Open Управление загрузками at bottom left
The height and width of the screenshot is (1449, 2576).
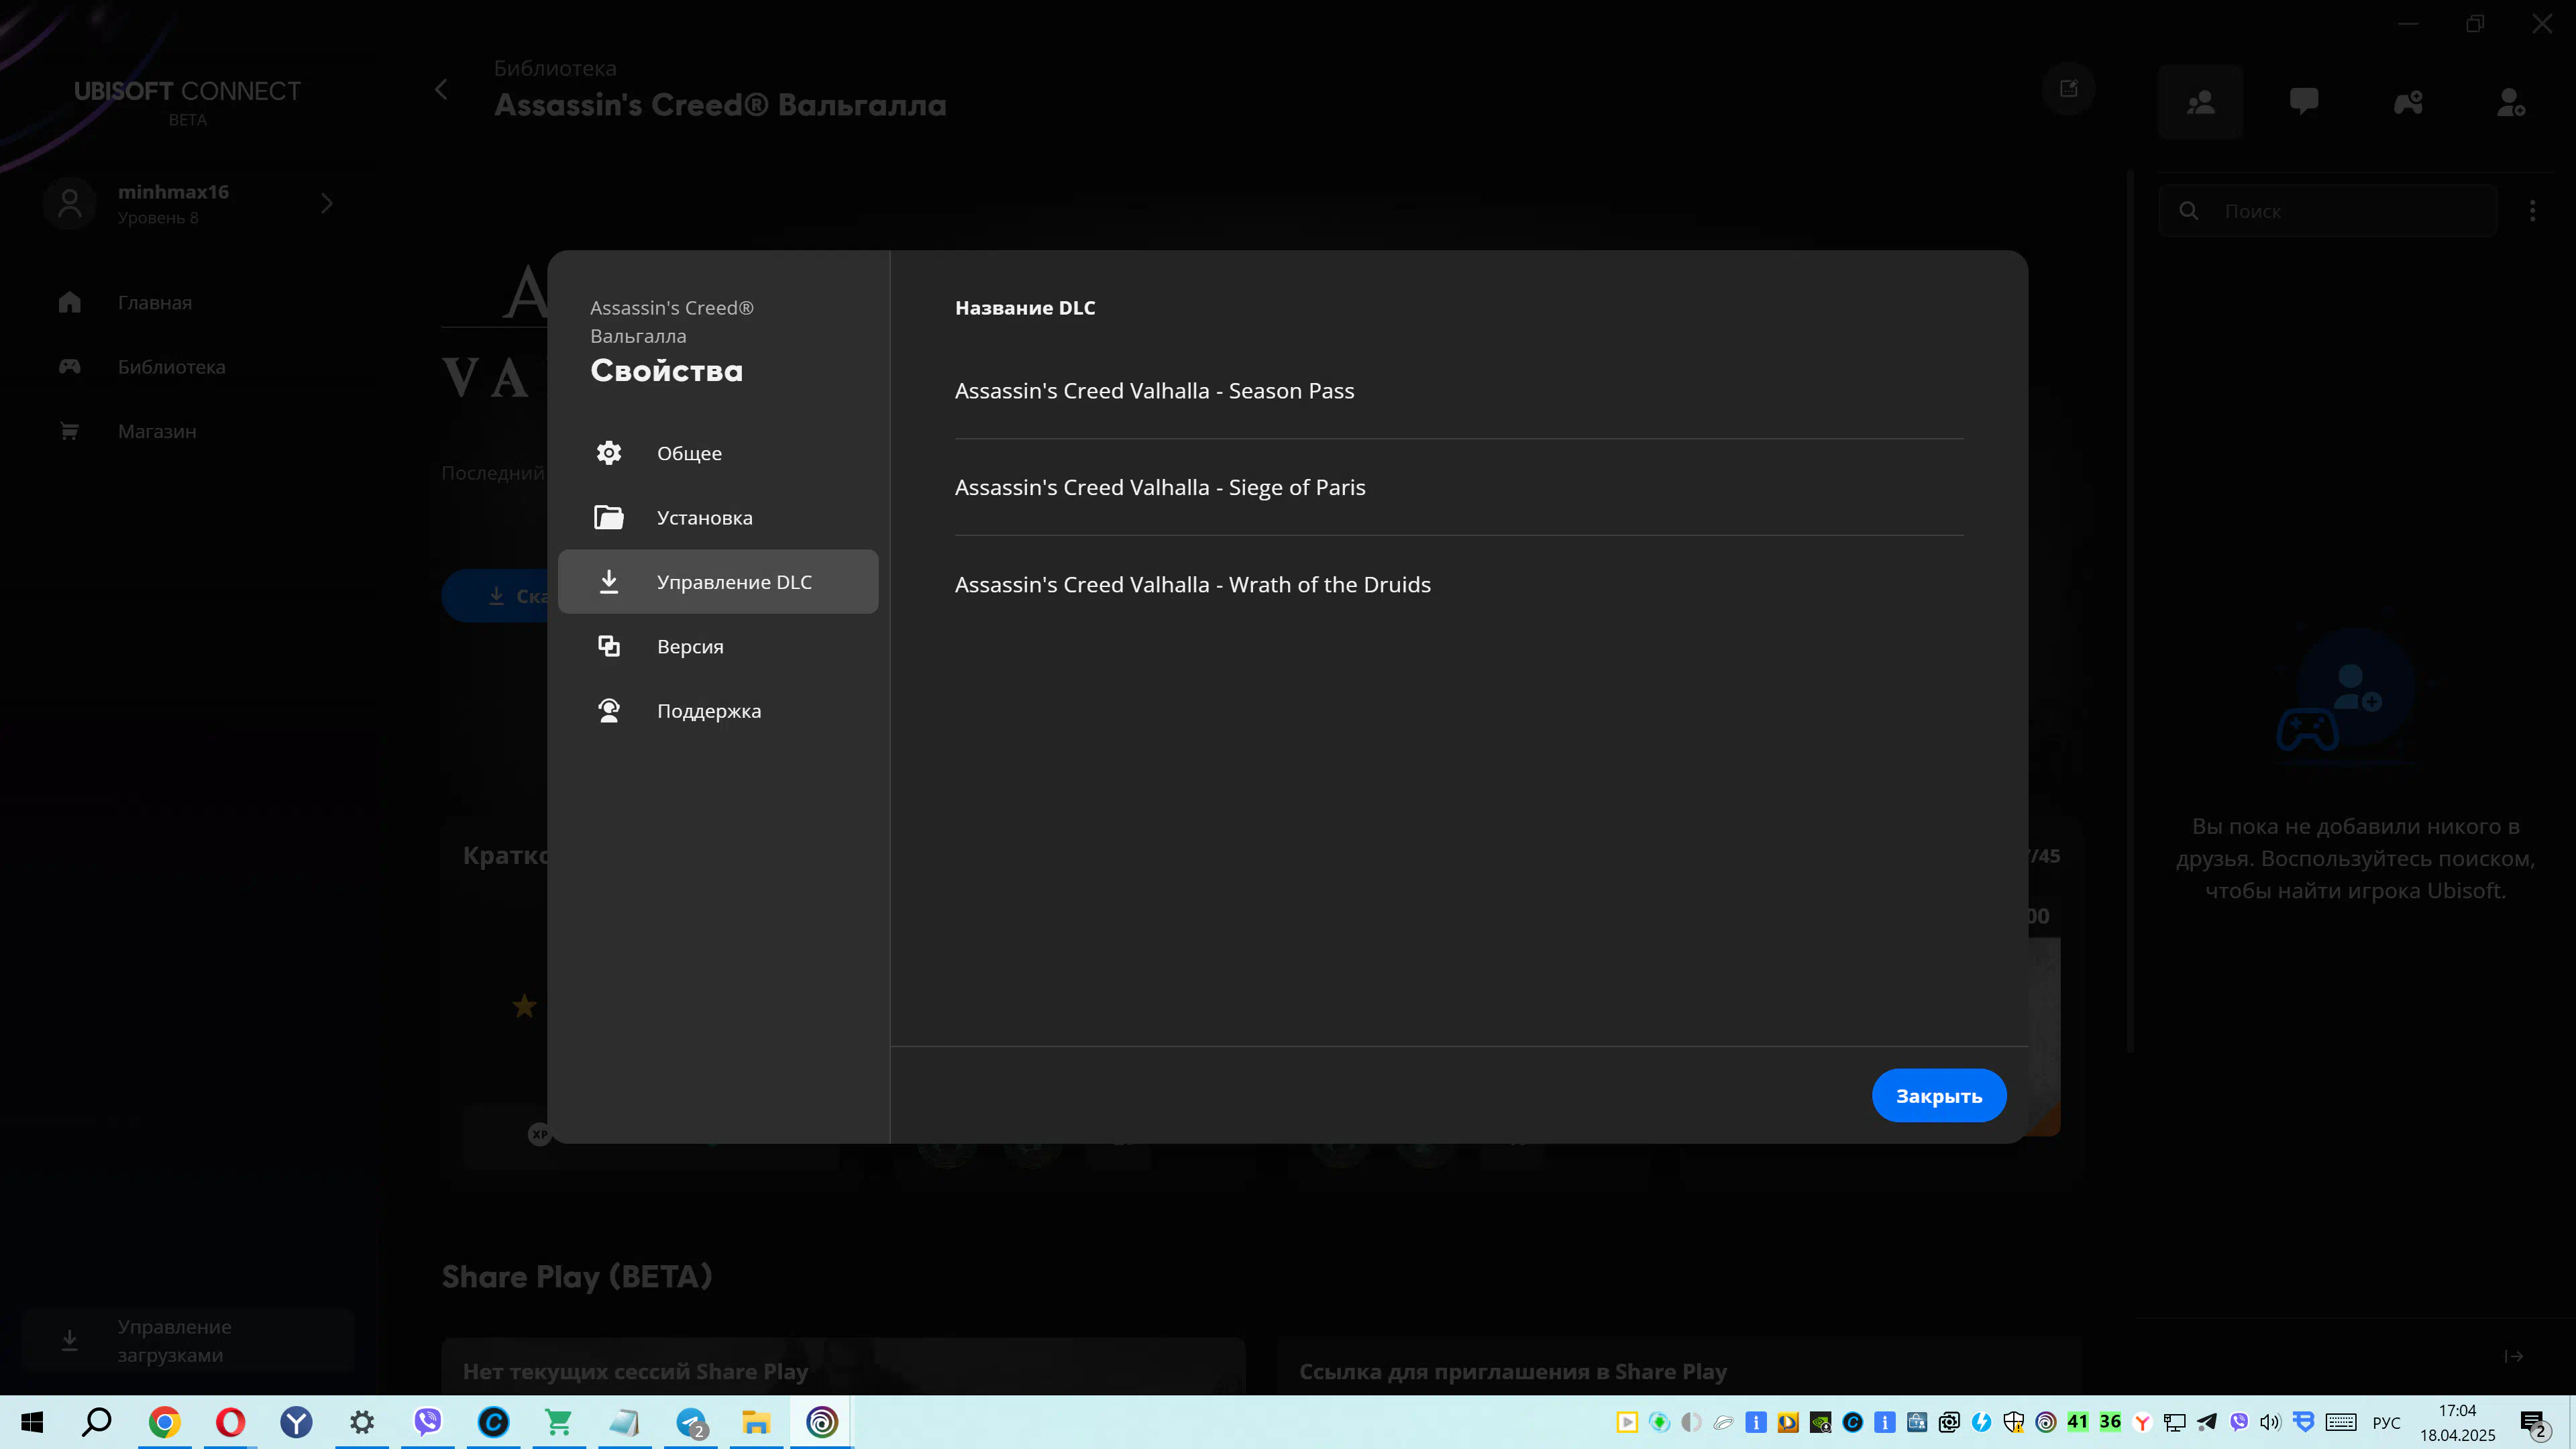coord(188,1340)
